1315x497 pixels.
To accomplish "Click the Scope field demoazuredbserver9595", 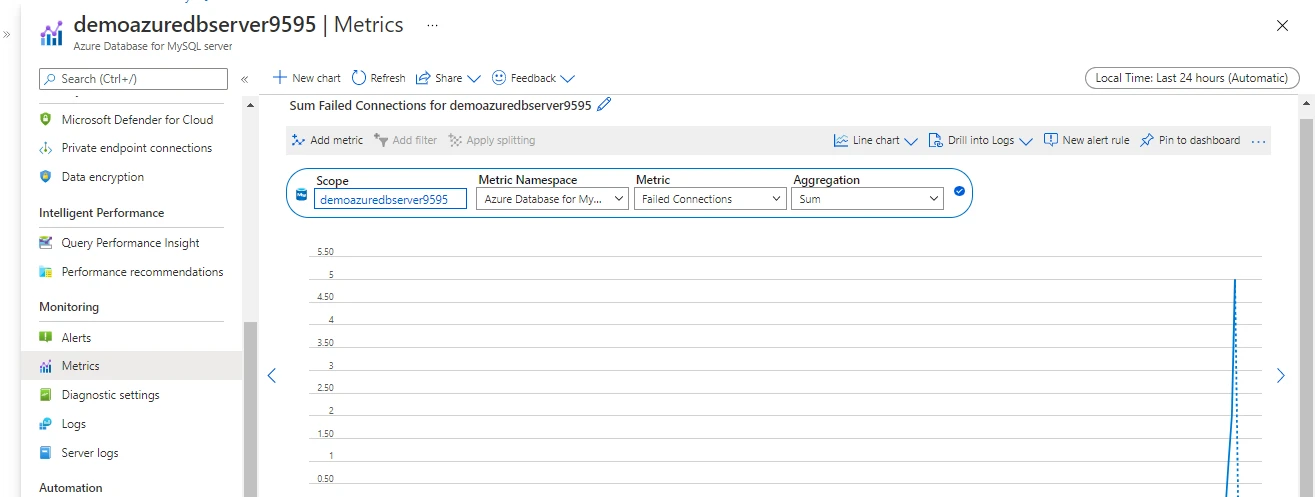I will [391, 199].
